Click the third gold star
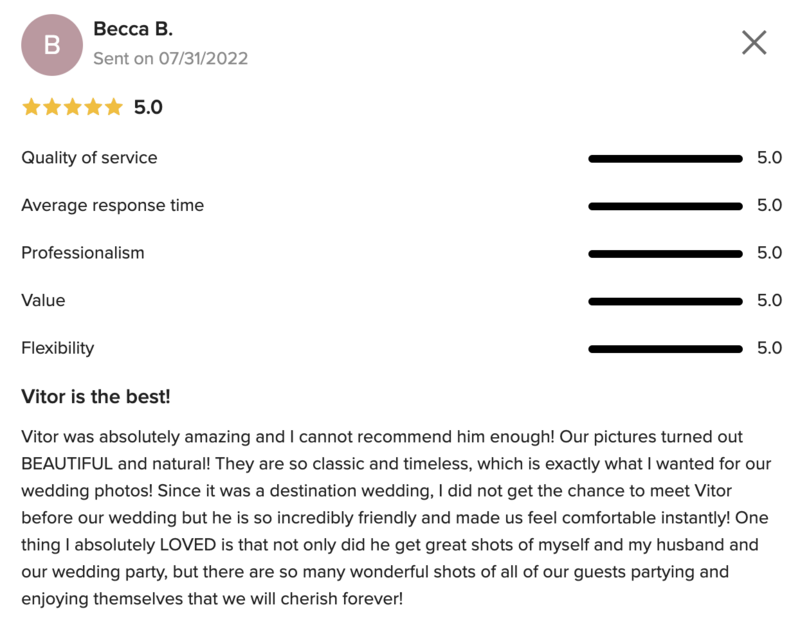The image size is (800, 625). pos(72,107)
